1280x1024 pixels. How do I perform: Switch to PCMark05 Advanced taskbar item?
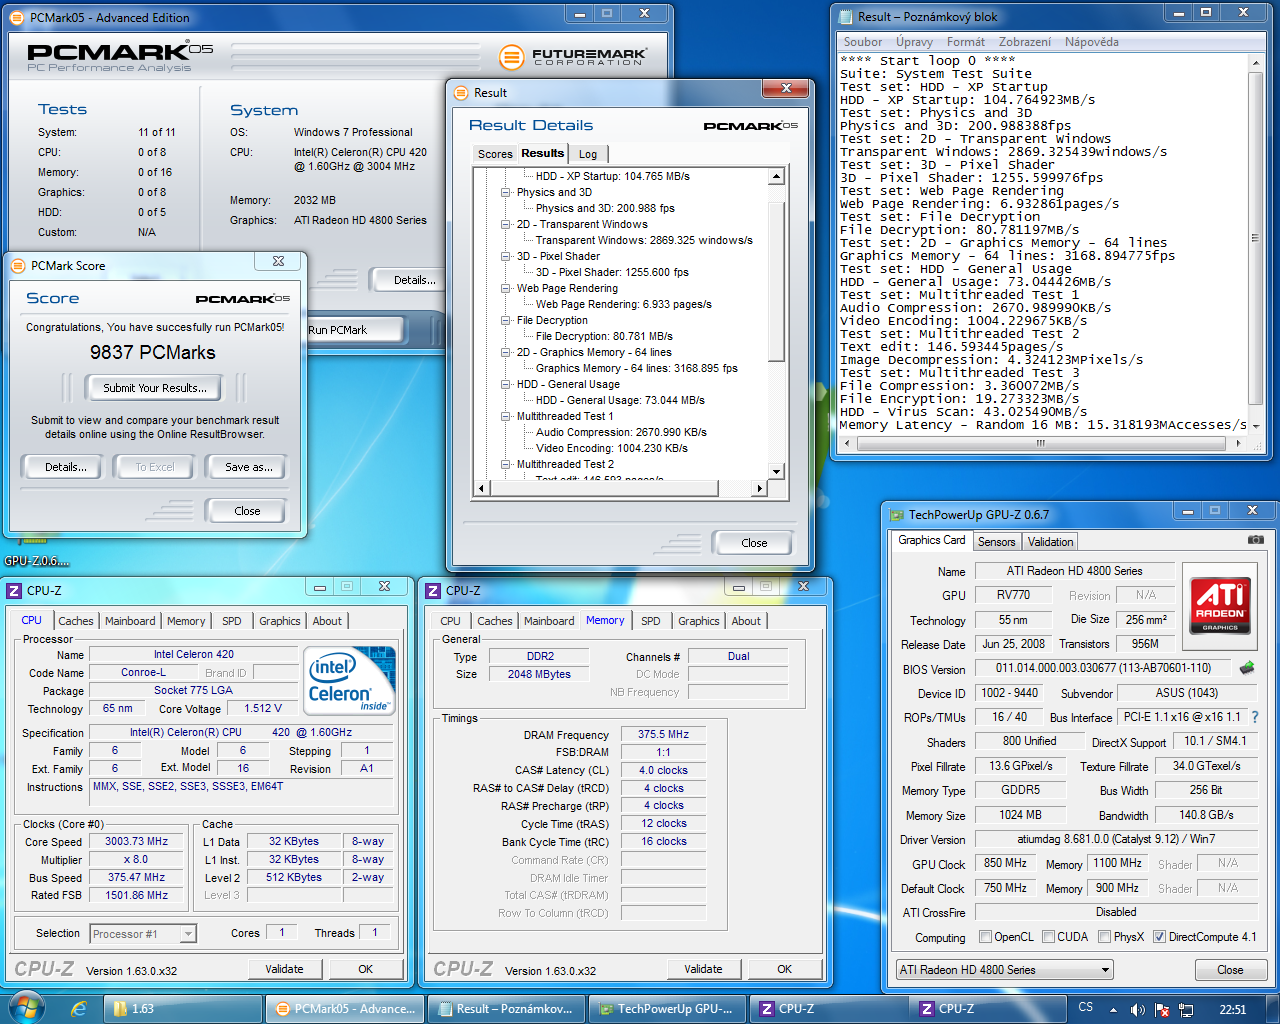(x=345, y=1009)
